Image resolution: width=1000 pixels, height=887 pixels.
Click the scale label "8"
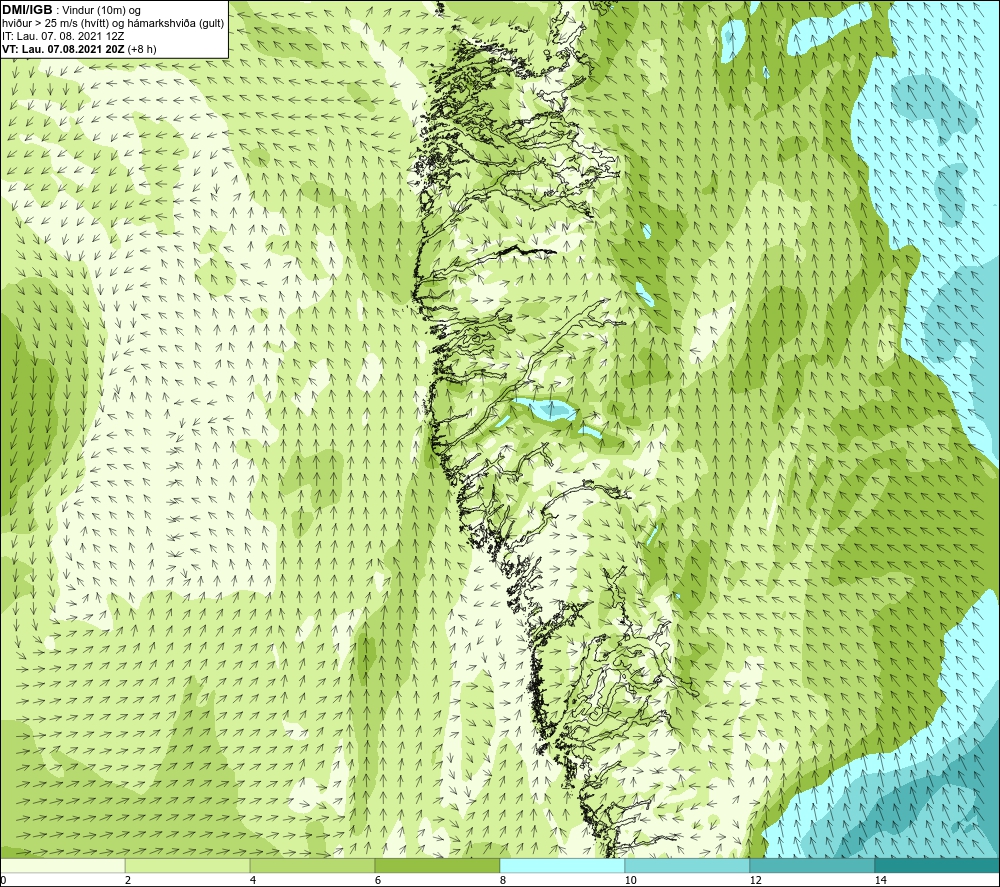point(503,880)
